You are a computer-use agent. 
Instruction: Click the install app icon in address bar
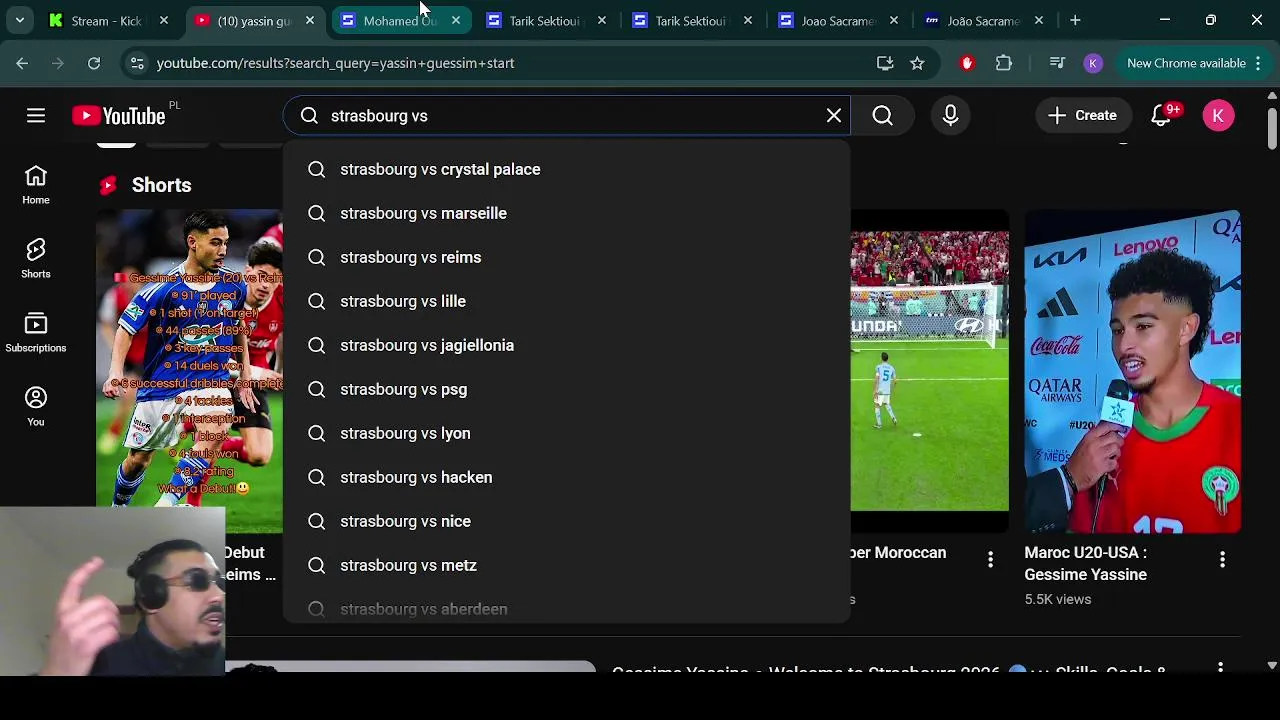click(885, 63)
